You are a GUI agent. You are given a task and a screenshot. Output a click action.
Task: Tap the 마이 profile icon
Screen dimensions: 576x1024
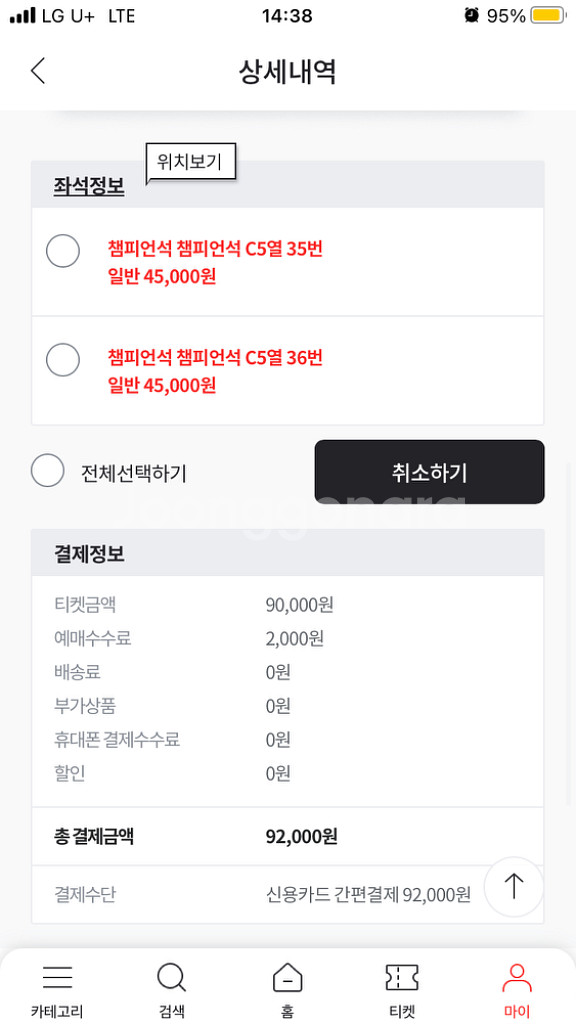pos(517,978)
